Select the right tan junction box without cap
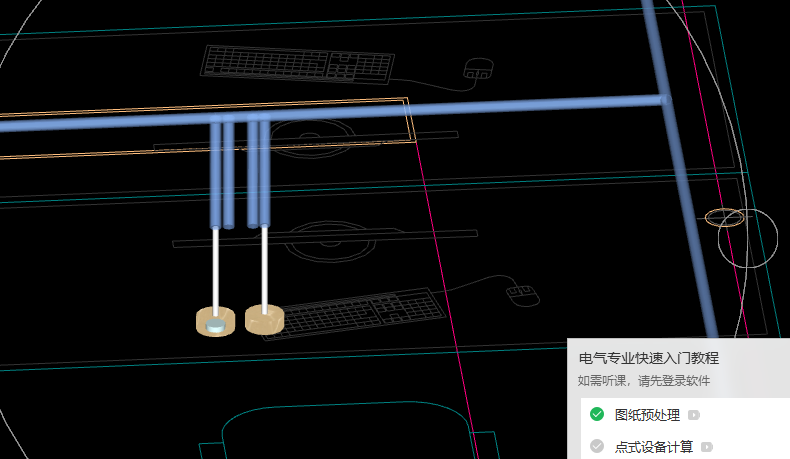 265,319
